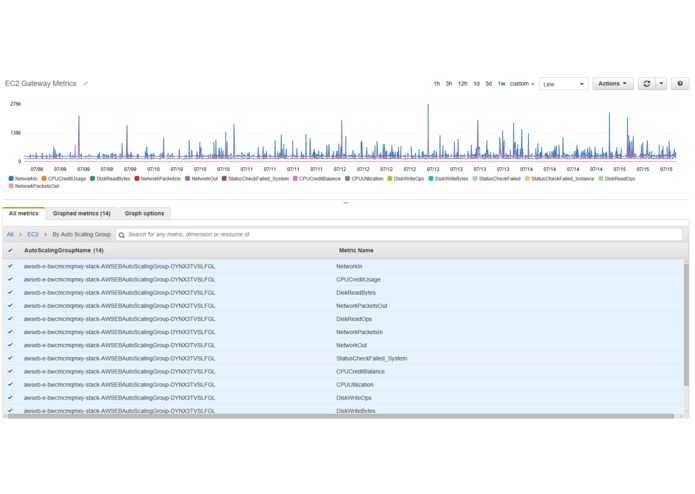Screen dimensions: 695x494
Task: Open the refresh interval dropdown arrow
Action: 661,84
